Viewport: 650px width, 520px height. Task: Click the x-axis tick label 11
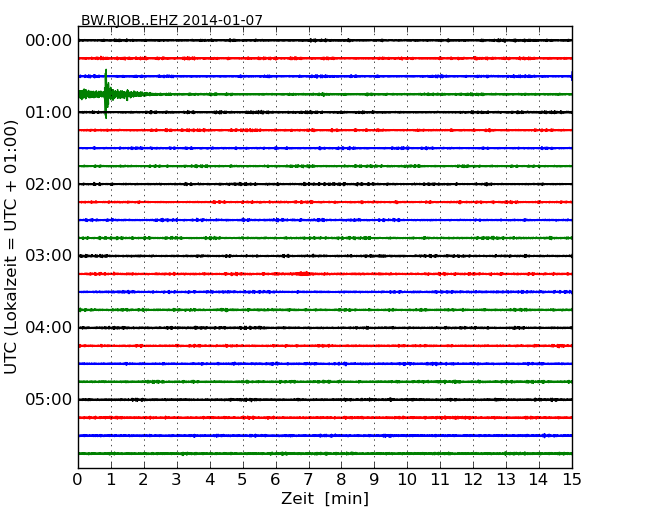pos(440,480)
